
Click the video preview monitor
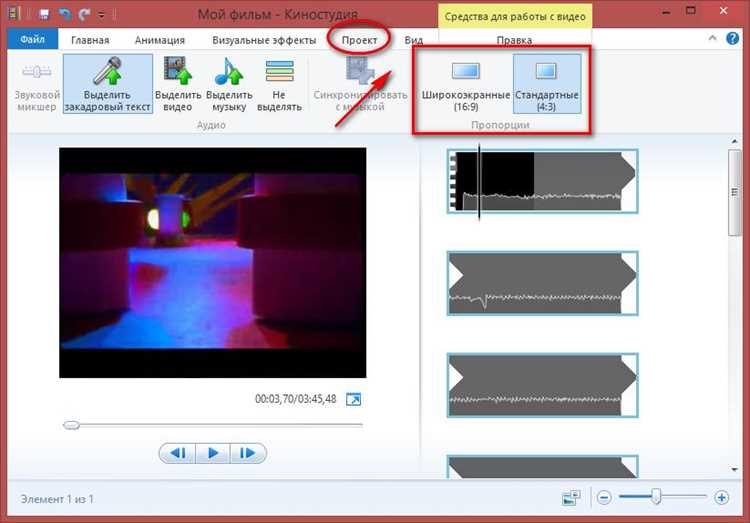point(213,263)
